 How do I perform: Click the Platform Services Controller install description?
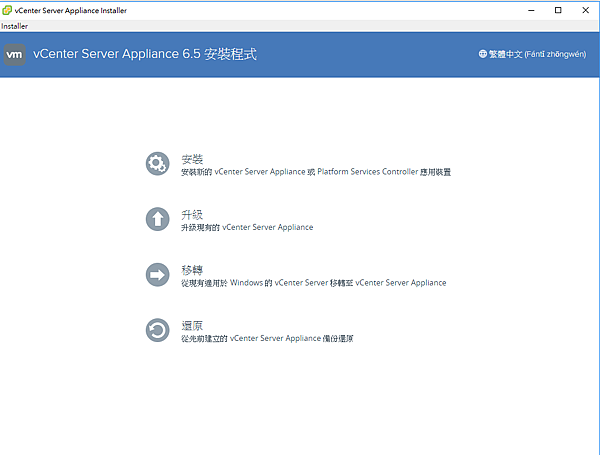tap(316, 172)
